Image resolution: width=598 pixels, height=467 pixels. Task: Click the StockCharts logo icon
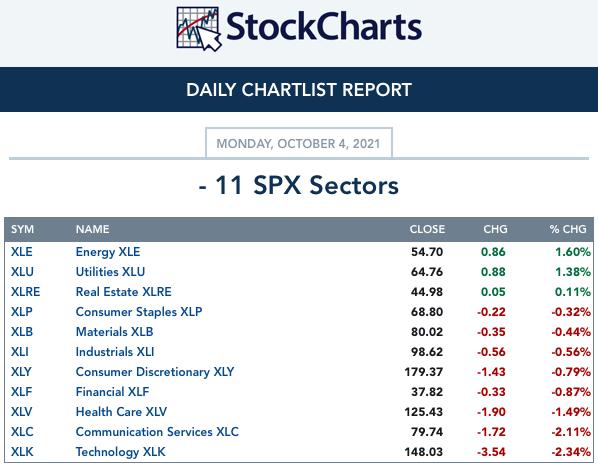[x=199, y=29]
